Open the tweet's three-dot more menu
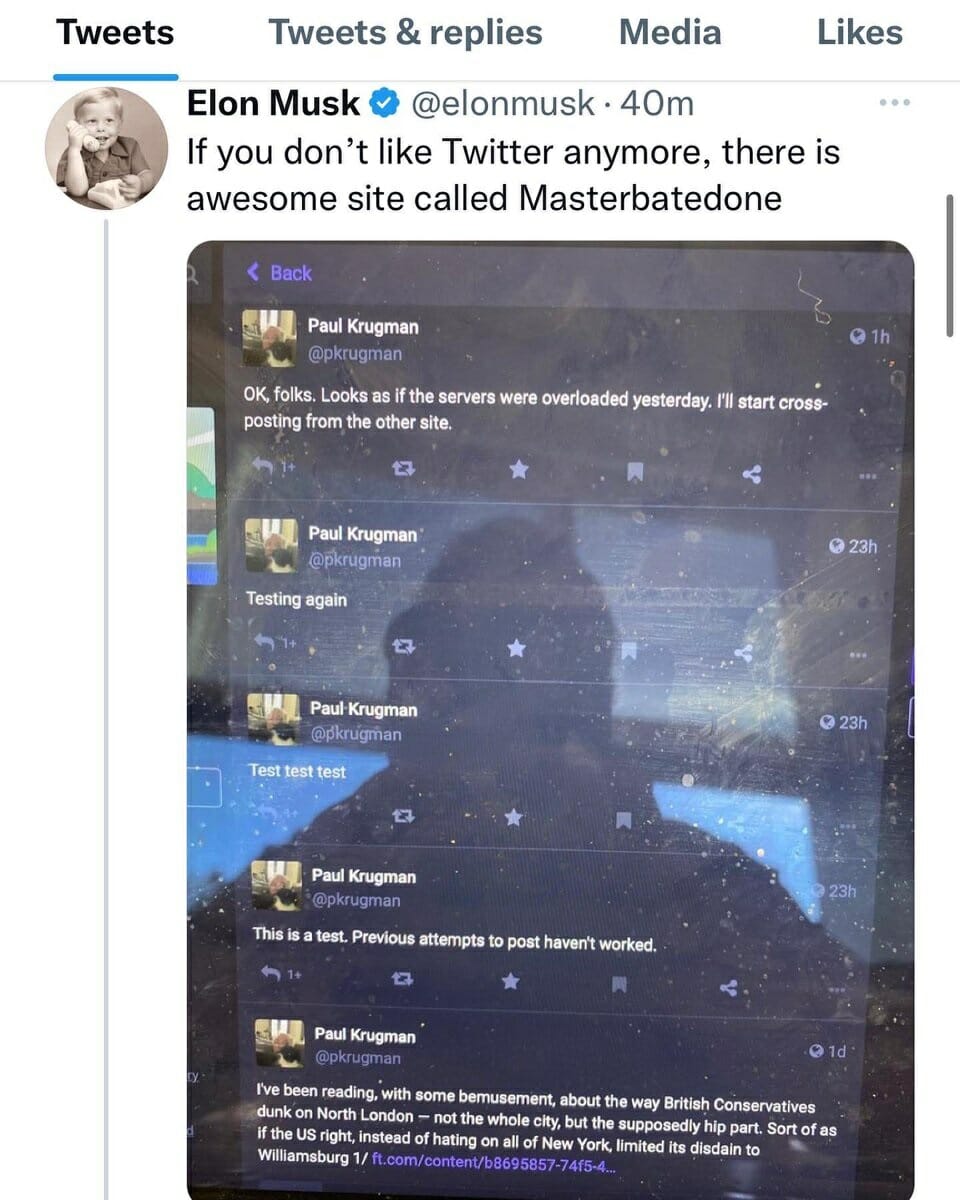The height and width of the screenshot is (1200, 960). (x=893, y=103)
